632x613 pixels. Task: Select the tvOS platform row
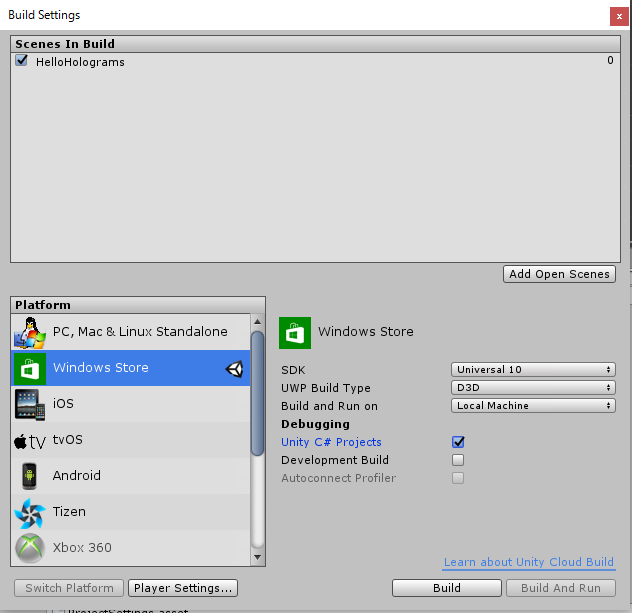[x=131, y=440]
